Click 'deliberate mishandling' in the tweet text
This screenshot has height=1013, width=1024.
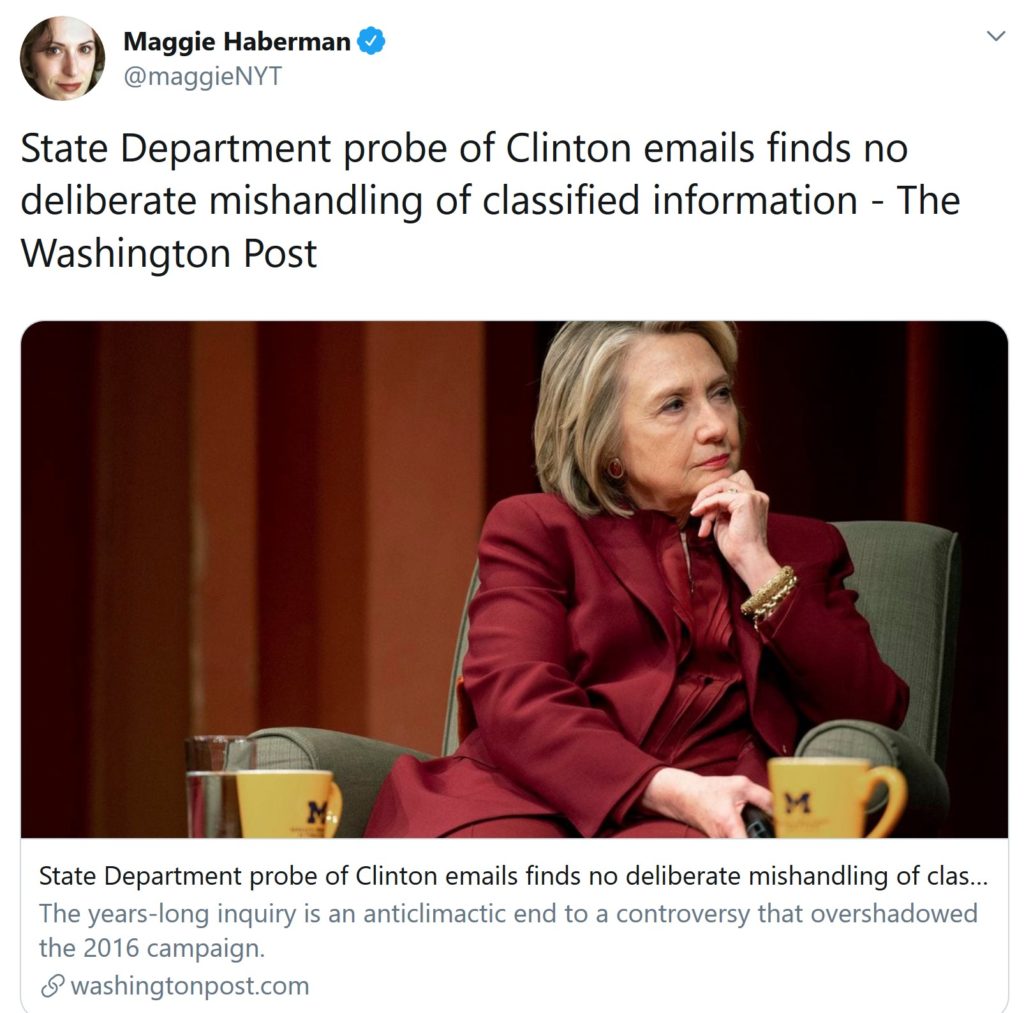click(x=221, y=201)
